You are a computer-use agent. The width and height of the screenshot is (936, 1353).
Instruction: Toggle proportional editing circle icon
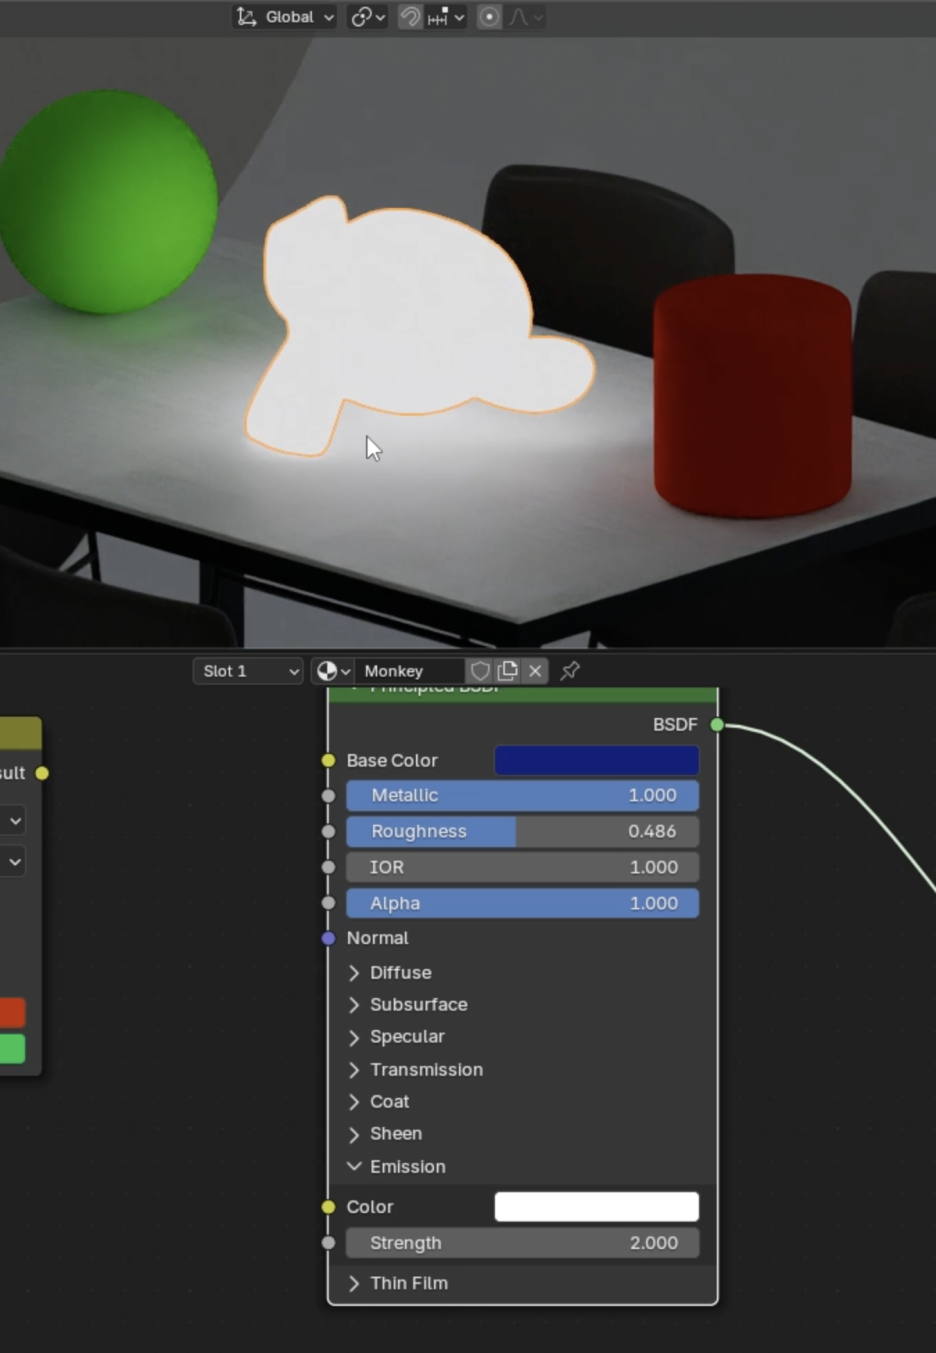click(x=489, y=17)
